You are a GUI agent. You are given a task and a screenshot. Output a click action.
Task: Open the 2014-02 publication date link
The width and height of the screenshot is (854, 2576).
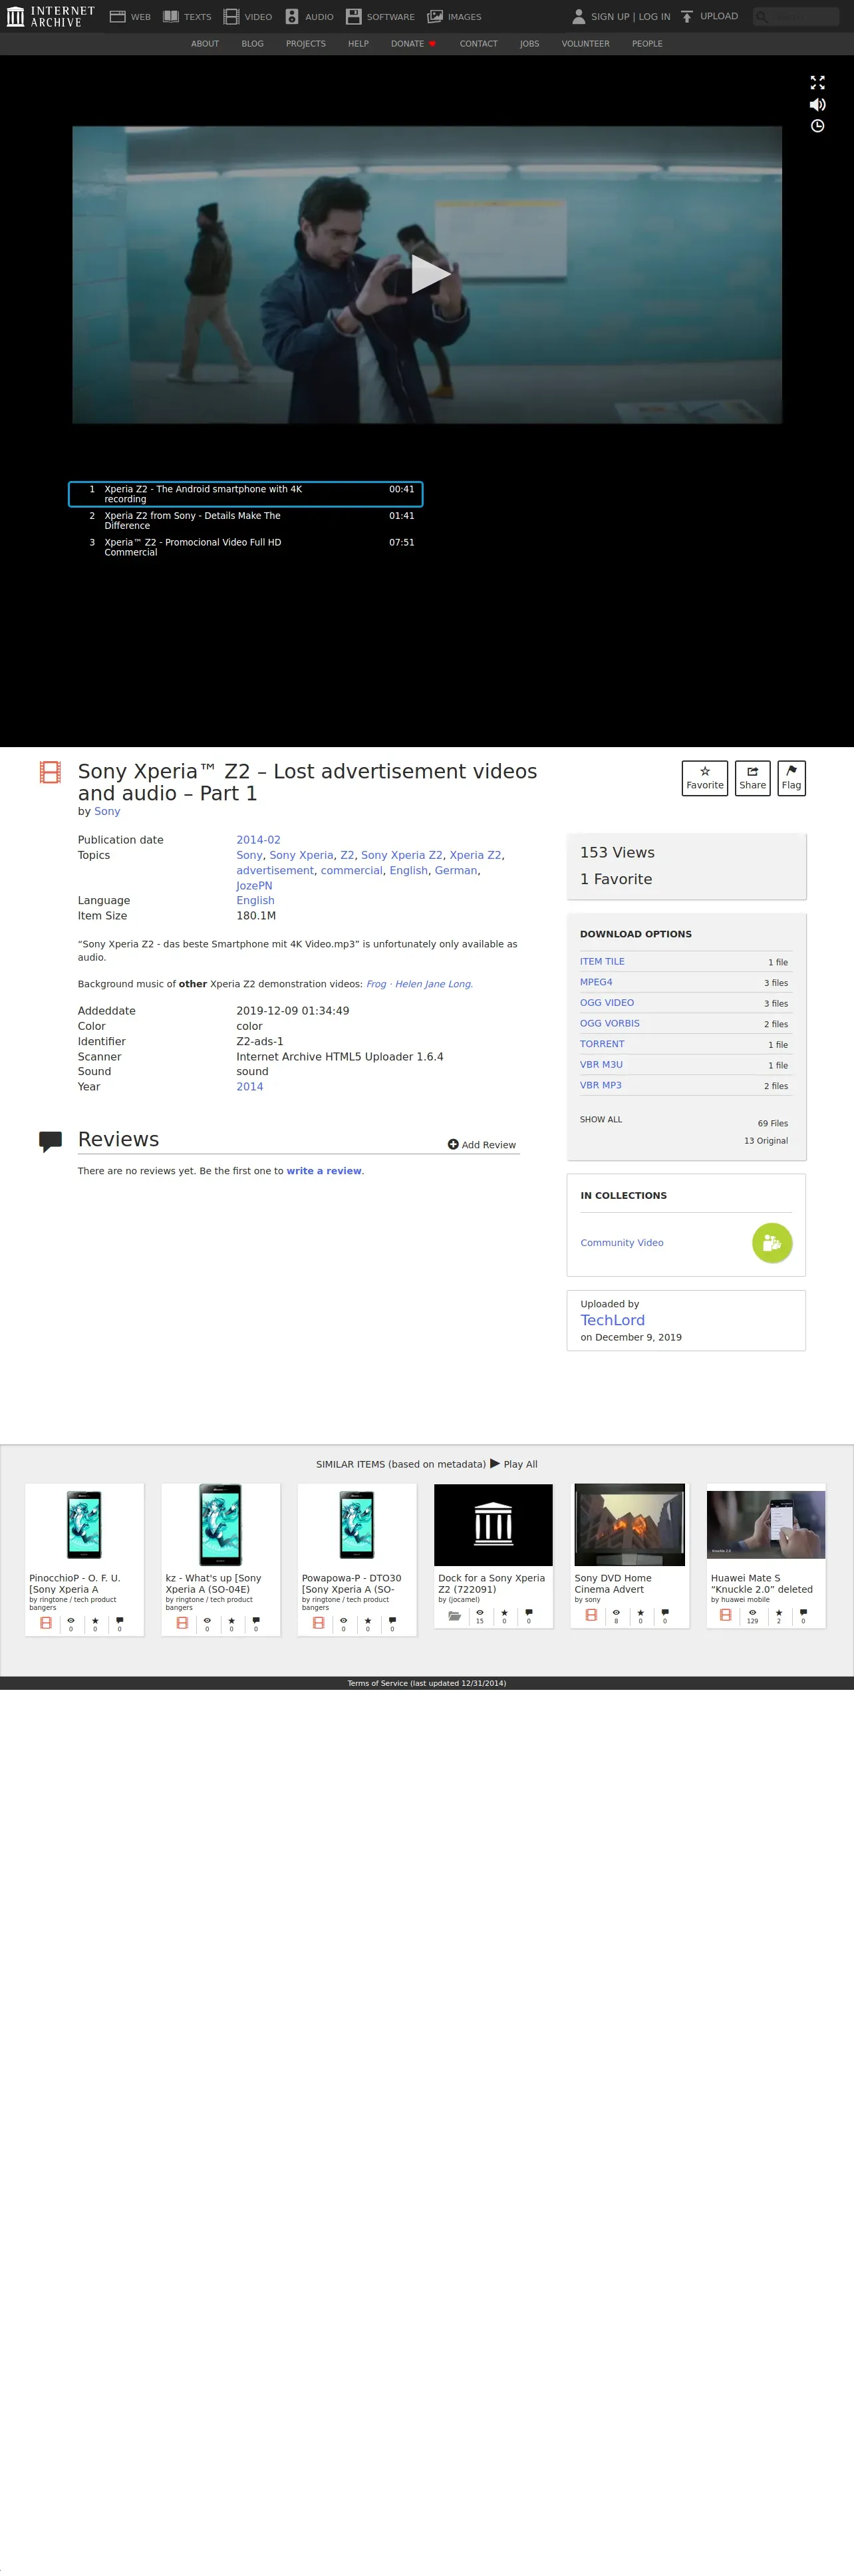click(258, 840)
